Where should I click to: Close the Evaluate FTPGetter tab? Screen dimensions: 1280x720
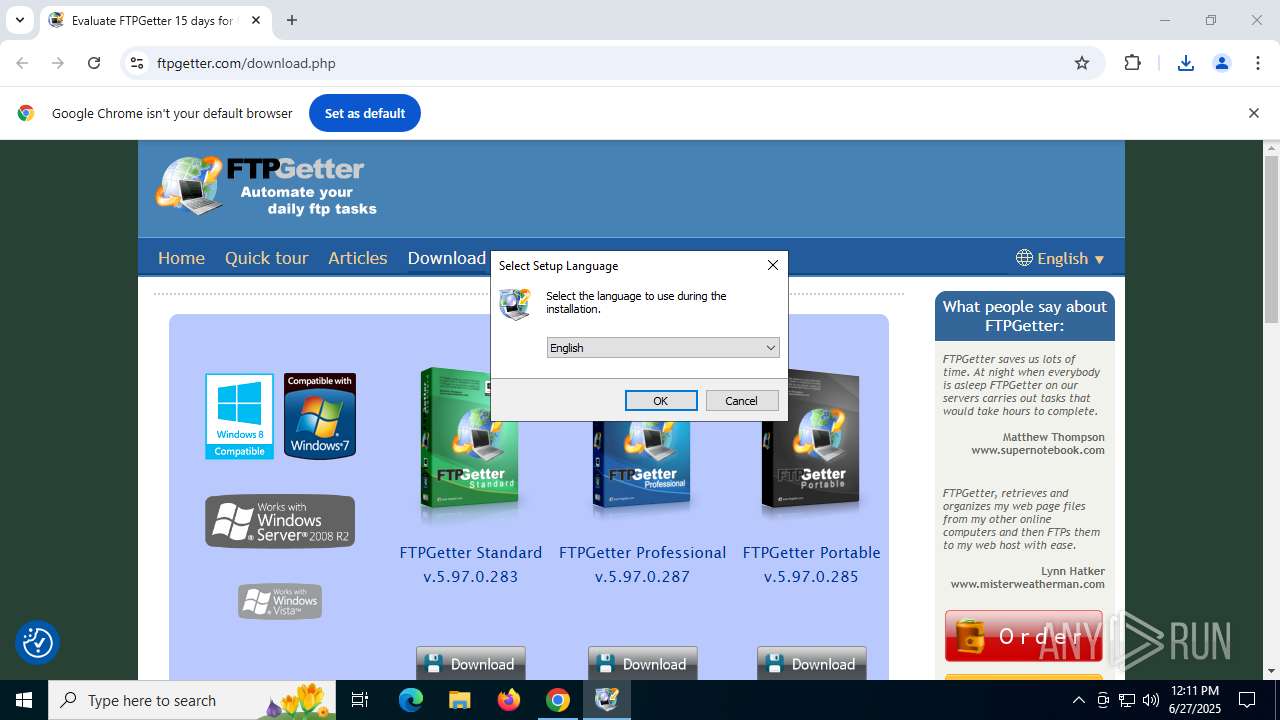(x=256, y=20)
